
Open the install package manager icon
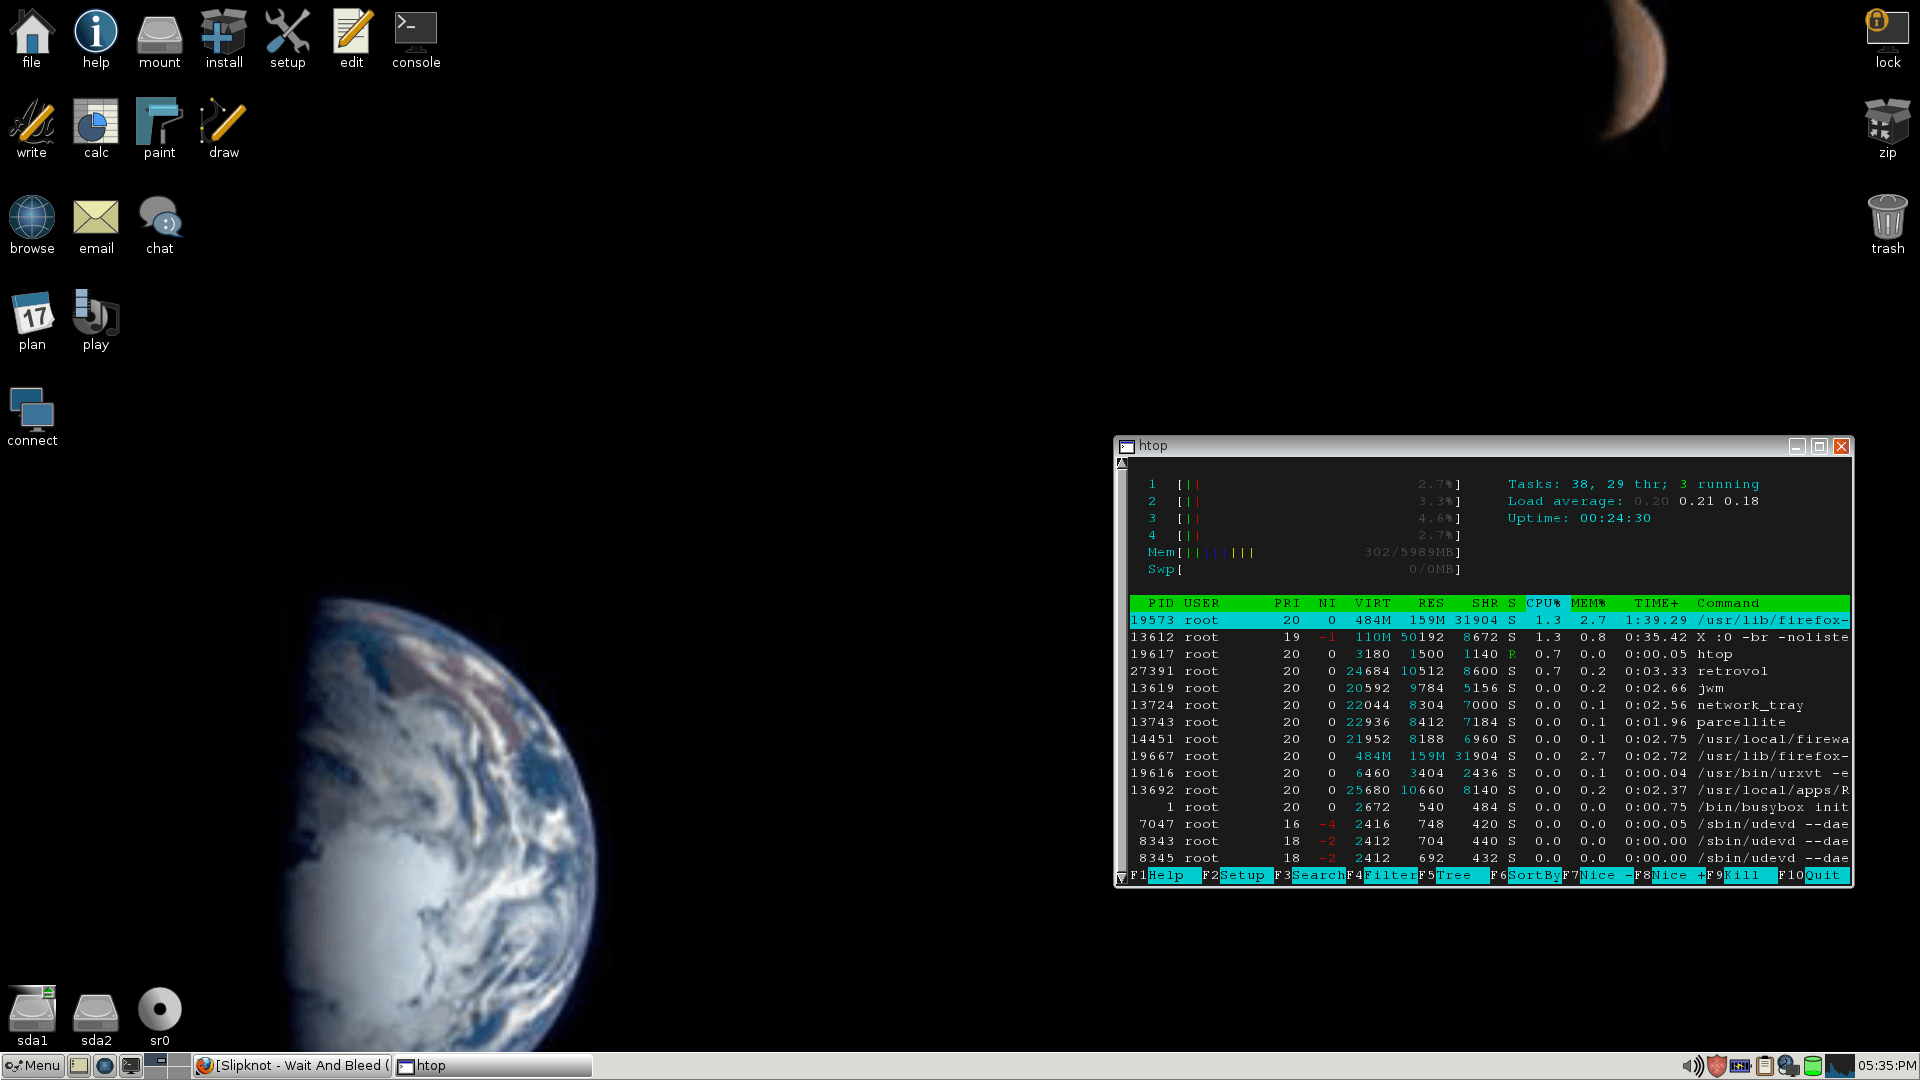point(224,40)
